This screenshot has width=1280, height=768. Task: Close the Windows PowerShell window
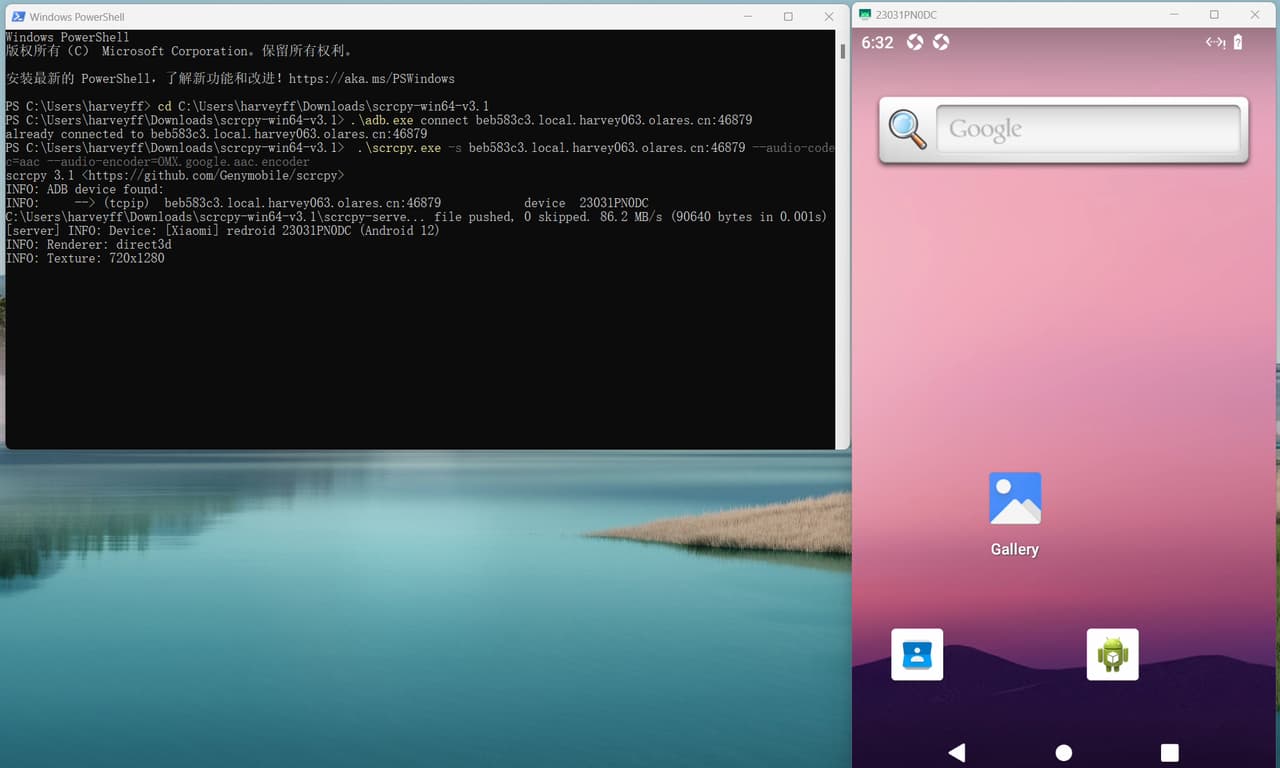(829, 17)
